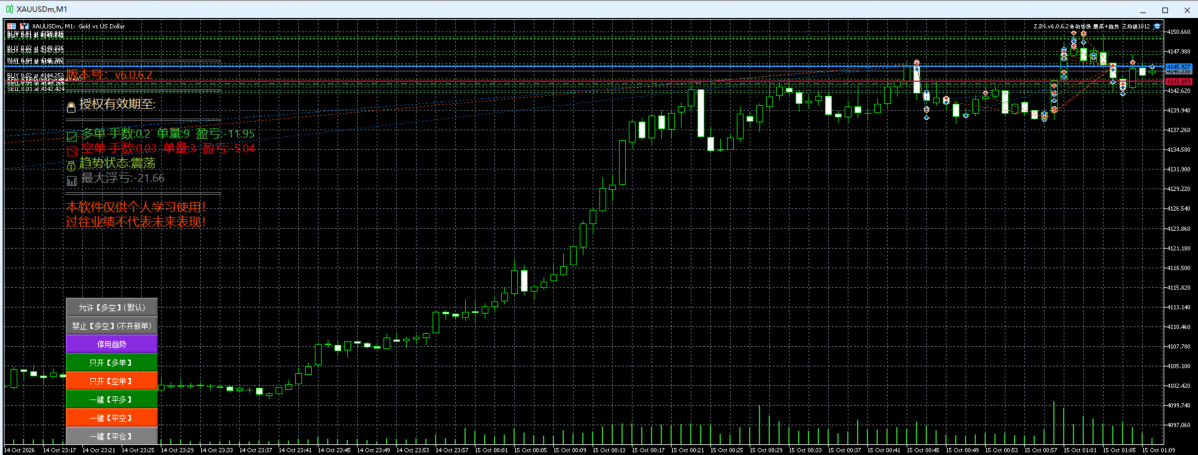Click the padlock icon beside 授权有效期至
This screenshot has width=1198, height=455.
tap(71, 106)
